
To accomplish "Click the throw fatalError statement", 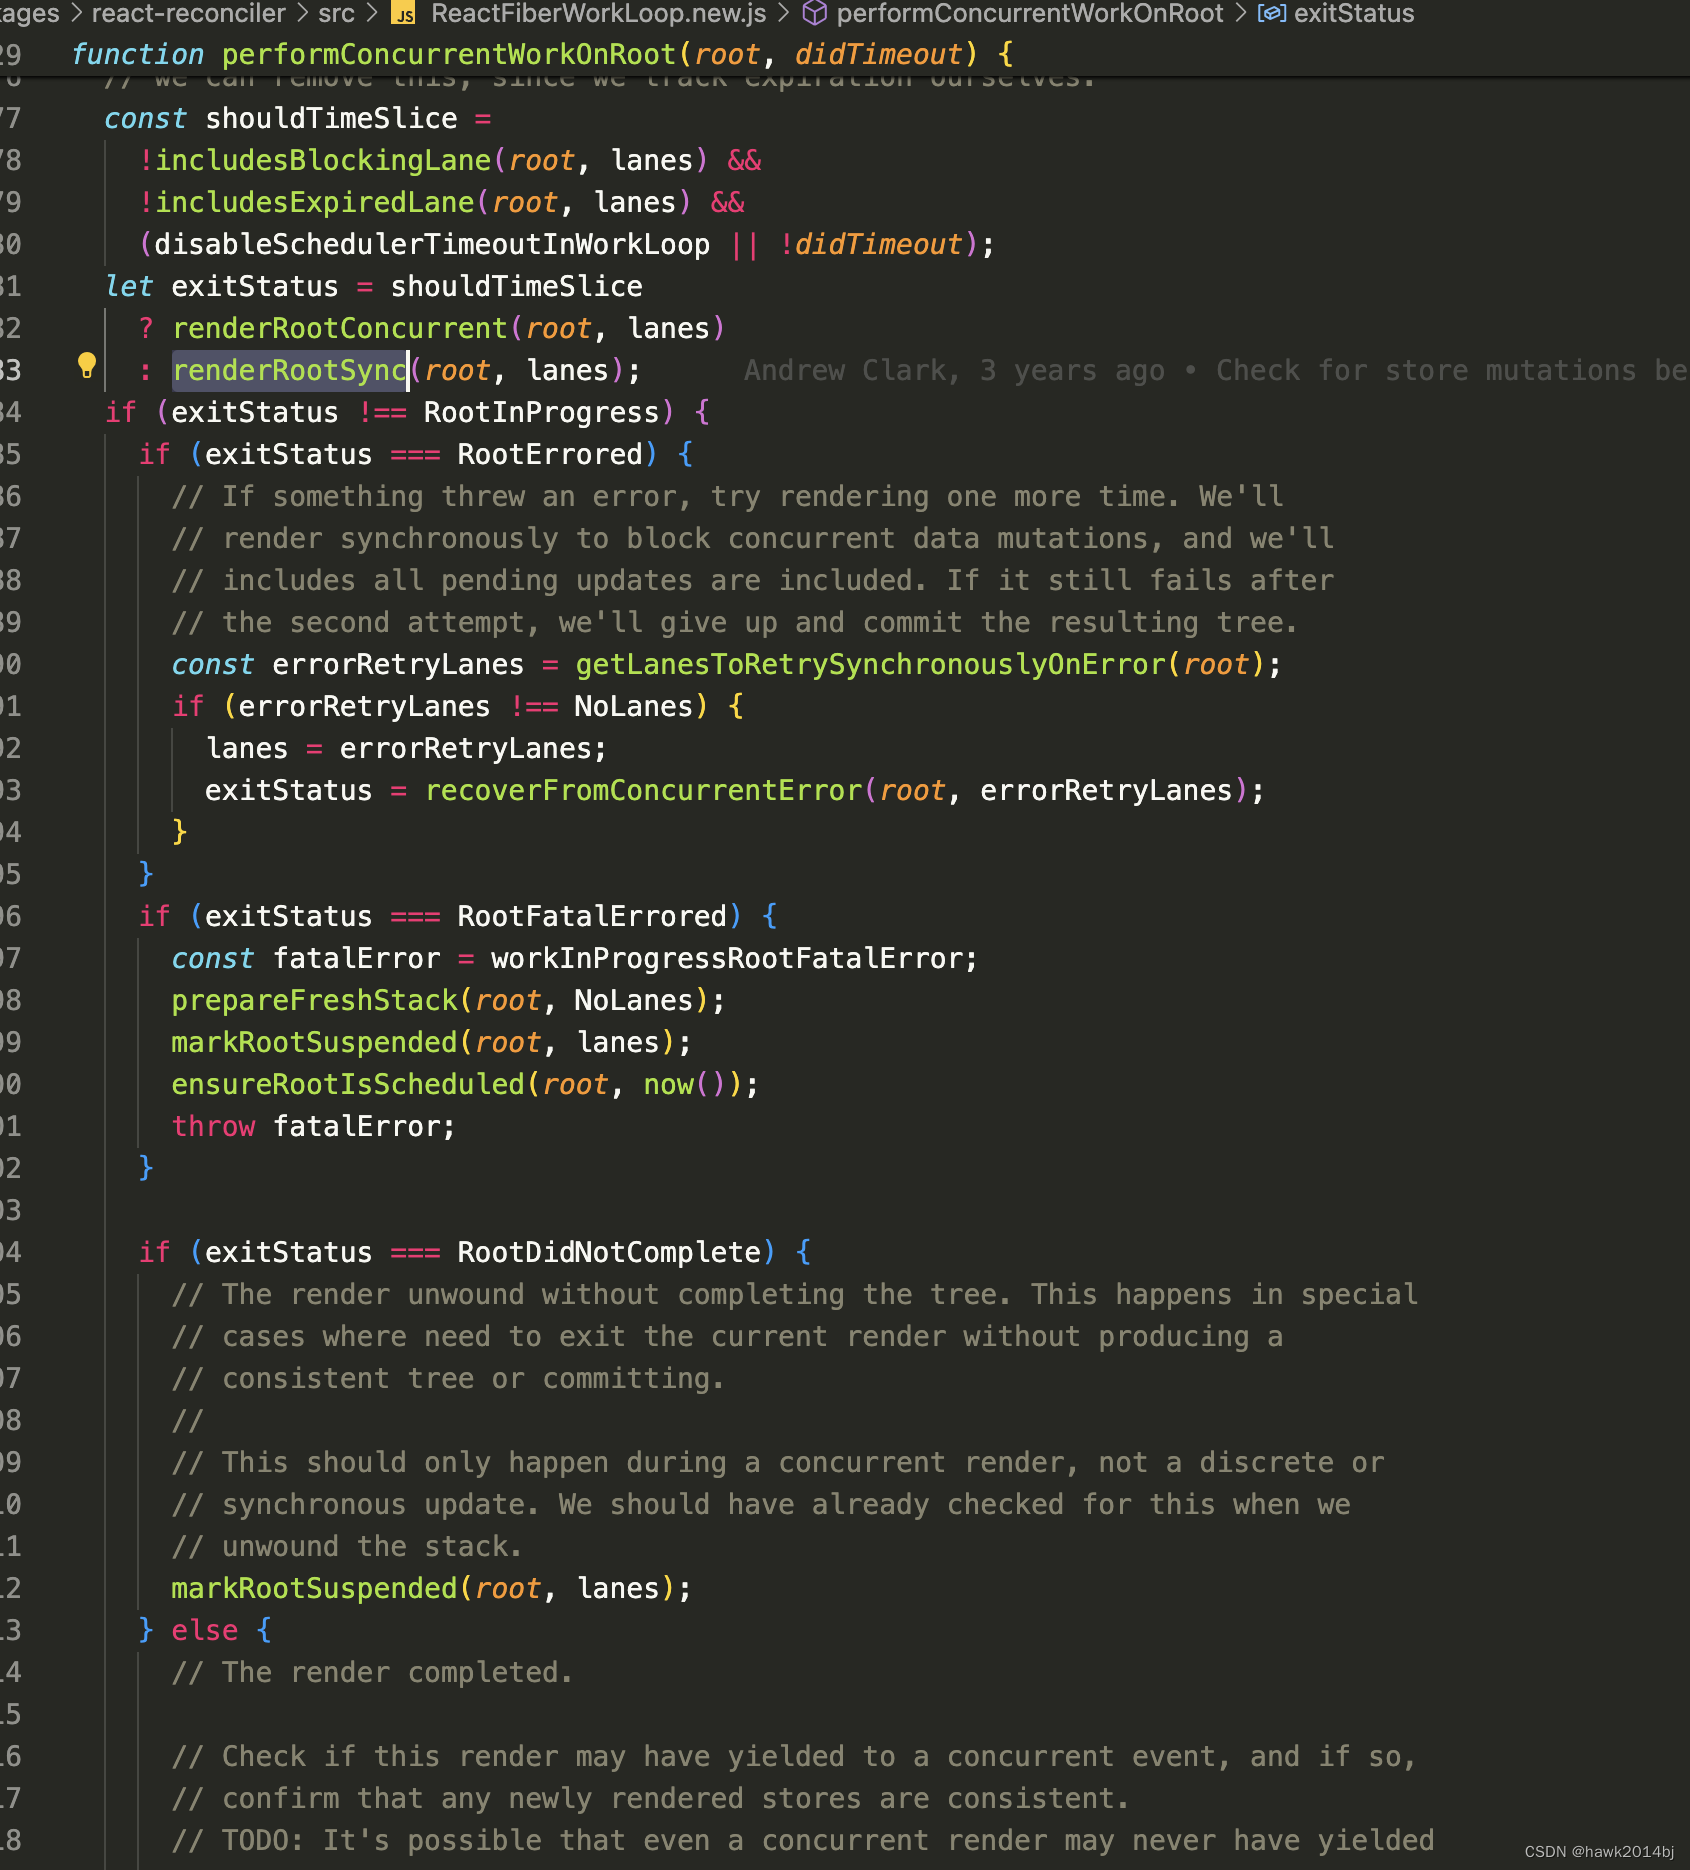I will click(313, 1126).
